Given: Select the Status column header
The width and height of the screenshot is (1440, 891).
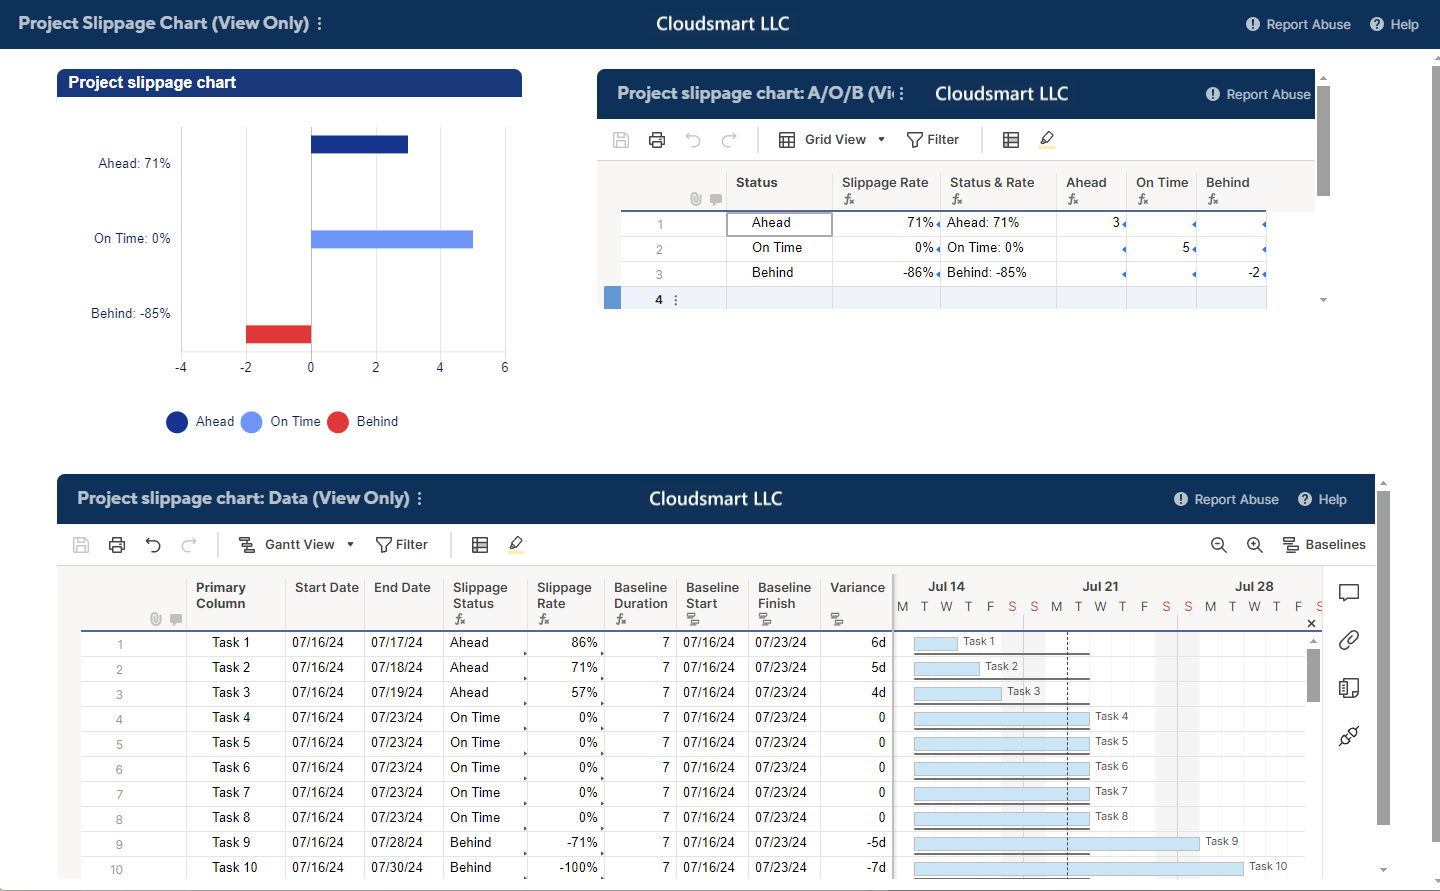Looking at the screenshot, I should (779, 190).
